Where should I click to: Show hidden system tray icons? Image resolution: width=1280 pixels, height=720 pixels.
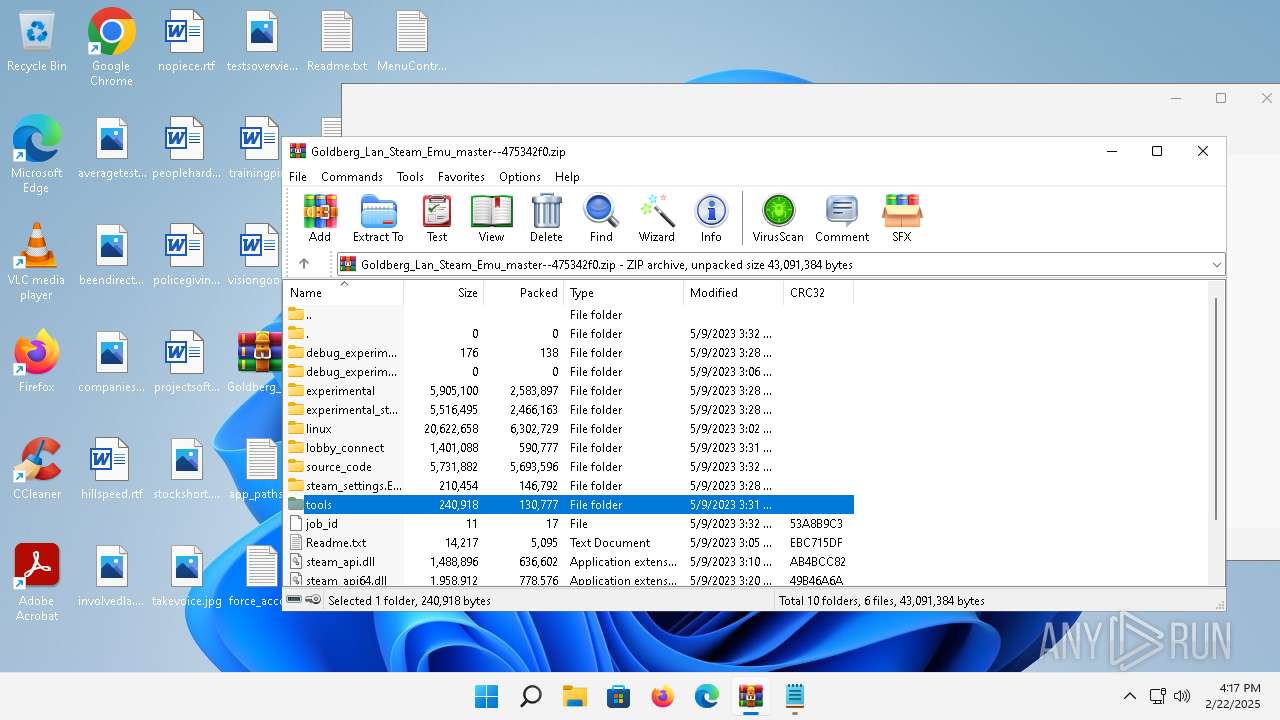coord(1130,696)
